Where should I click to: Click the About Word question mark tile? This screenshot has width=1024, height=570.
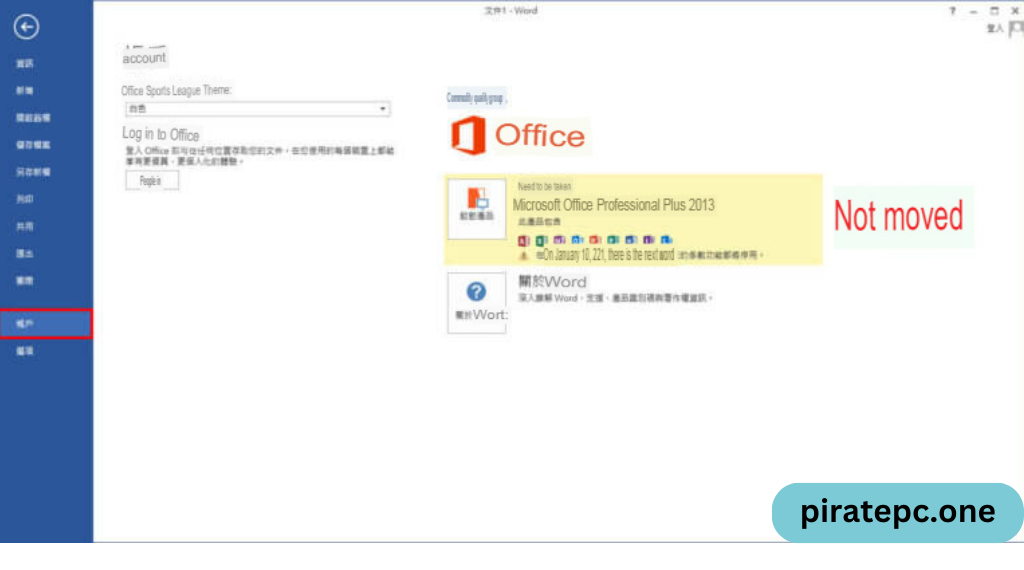point(477,303)
